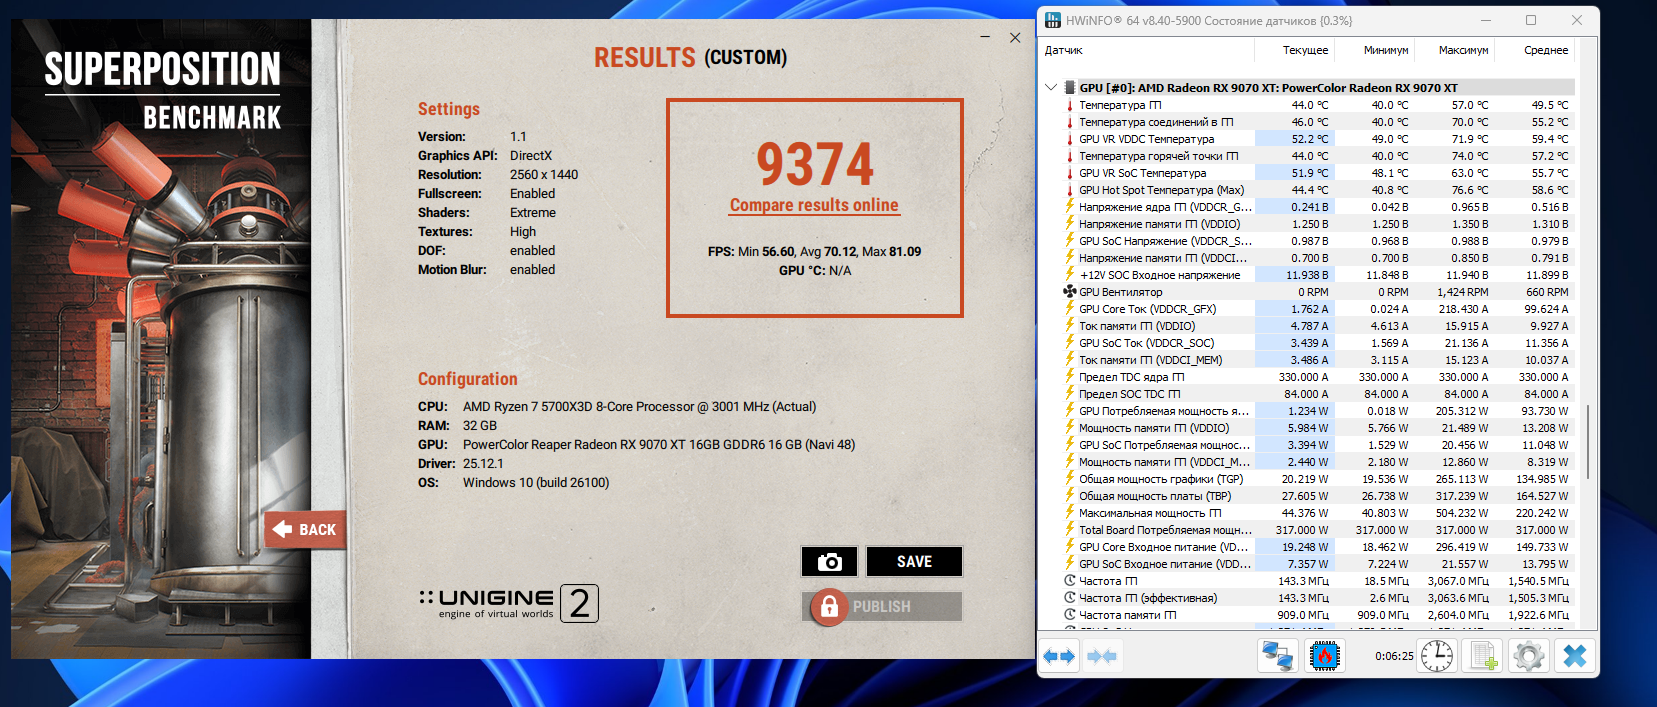The image size is (1657, 707).
Task: Collapse the GPU [#0] AMD Radeon sensor group
Action: click(1051, 87)
